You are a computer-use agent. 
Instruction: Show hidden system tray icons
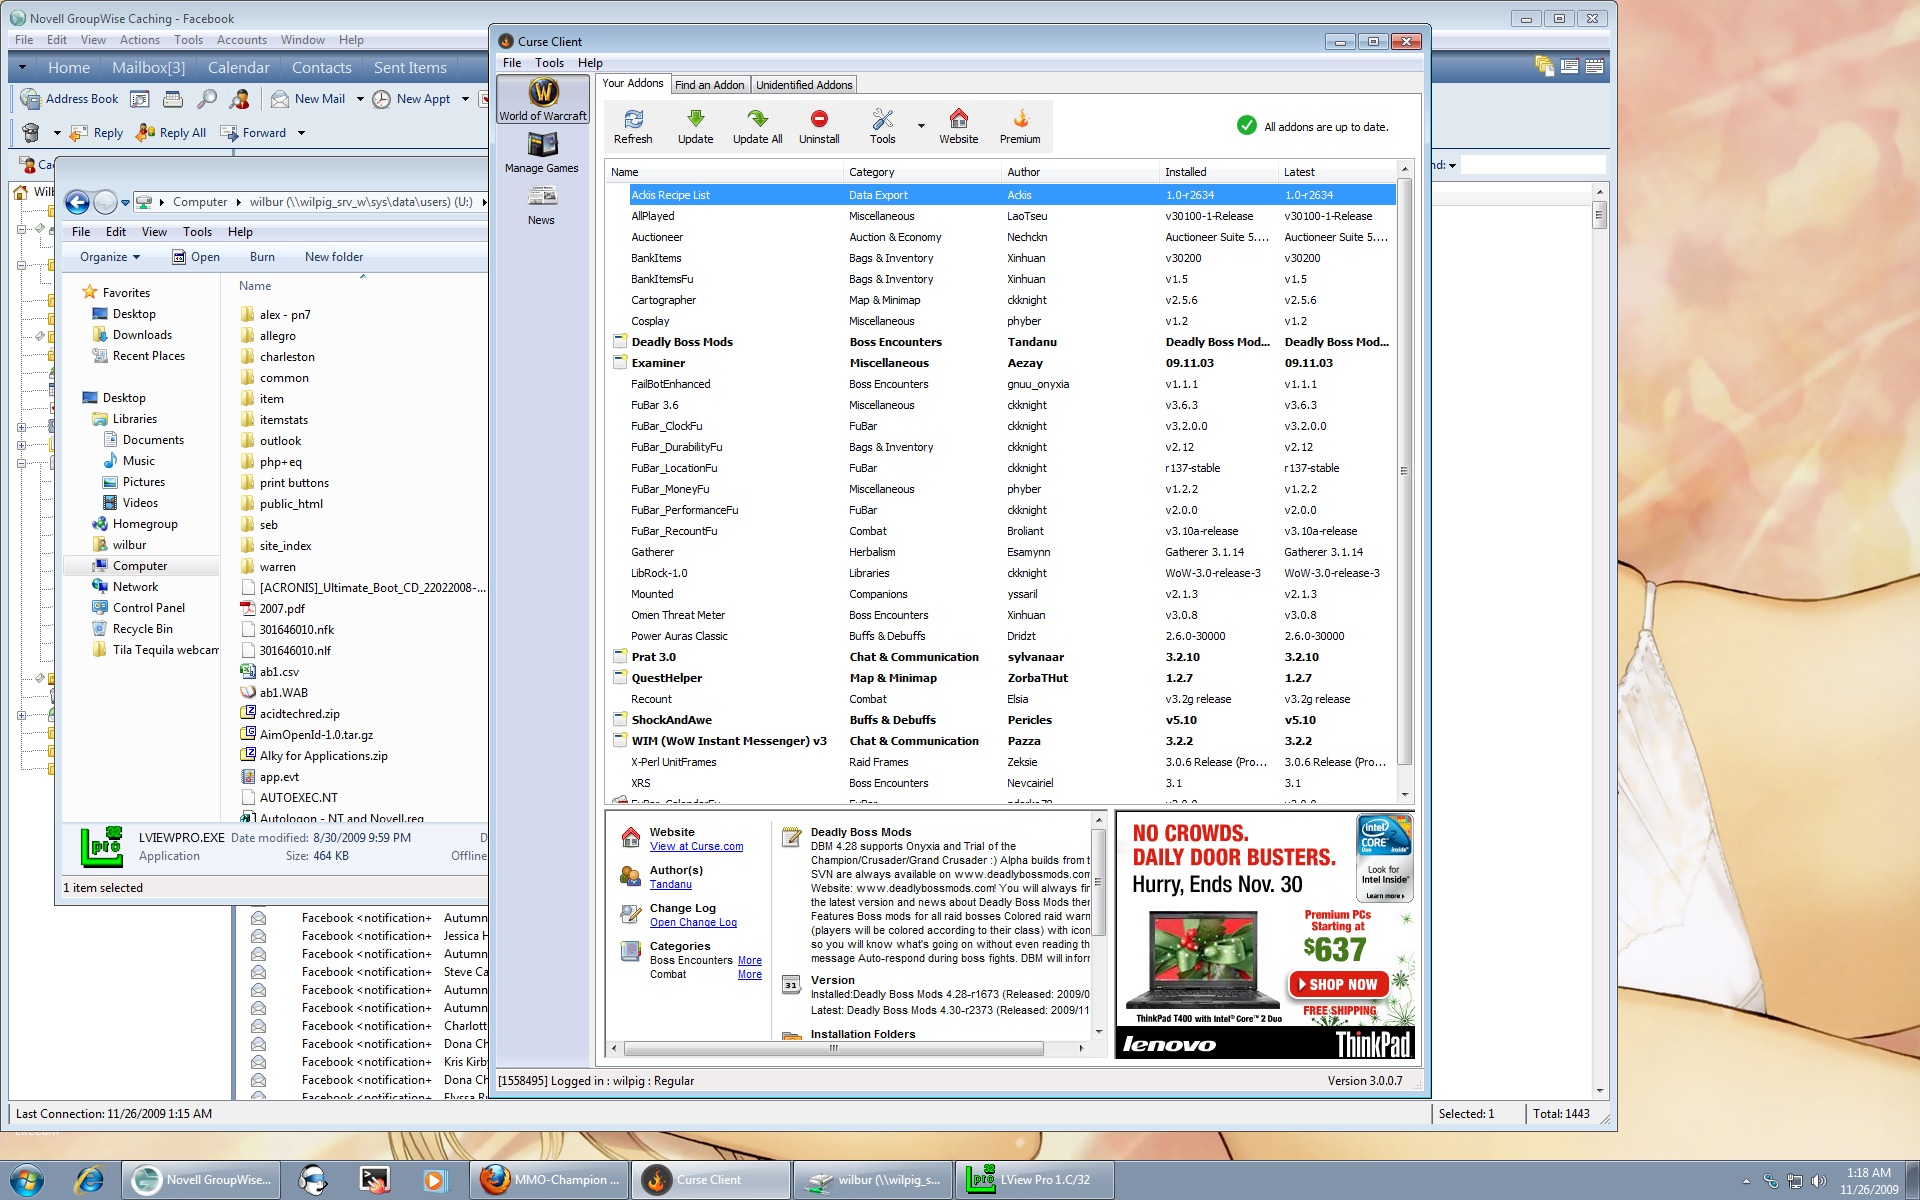click(x=1746, y=1181)
